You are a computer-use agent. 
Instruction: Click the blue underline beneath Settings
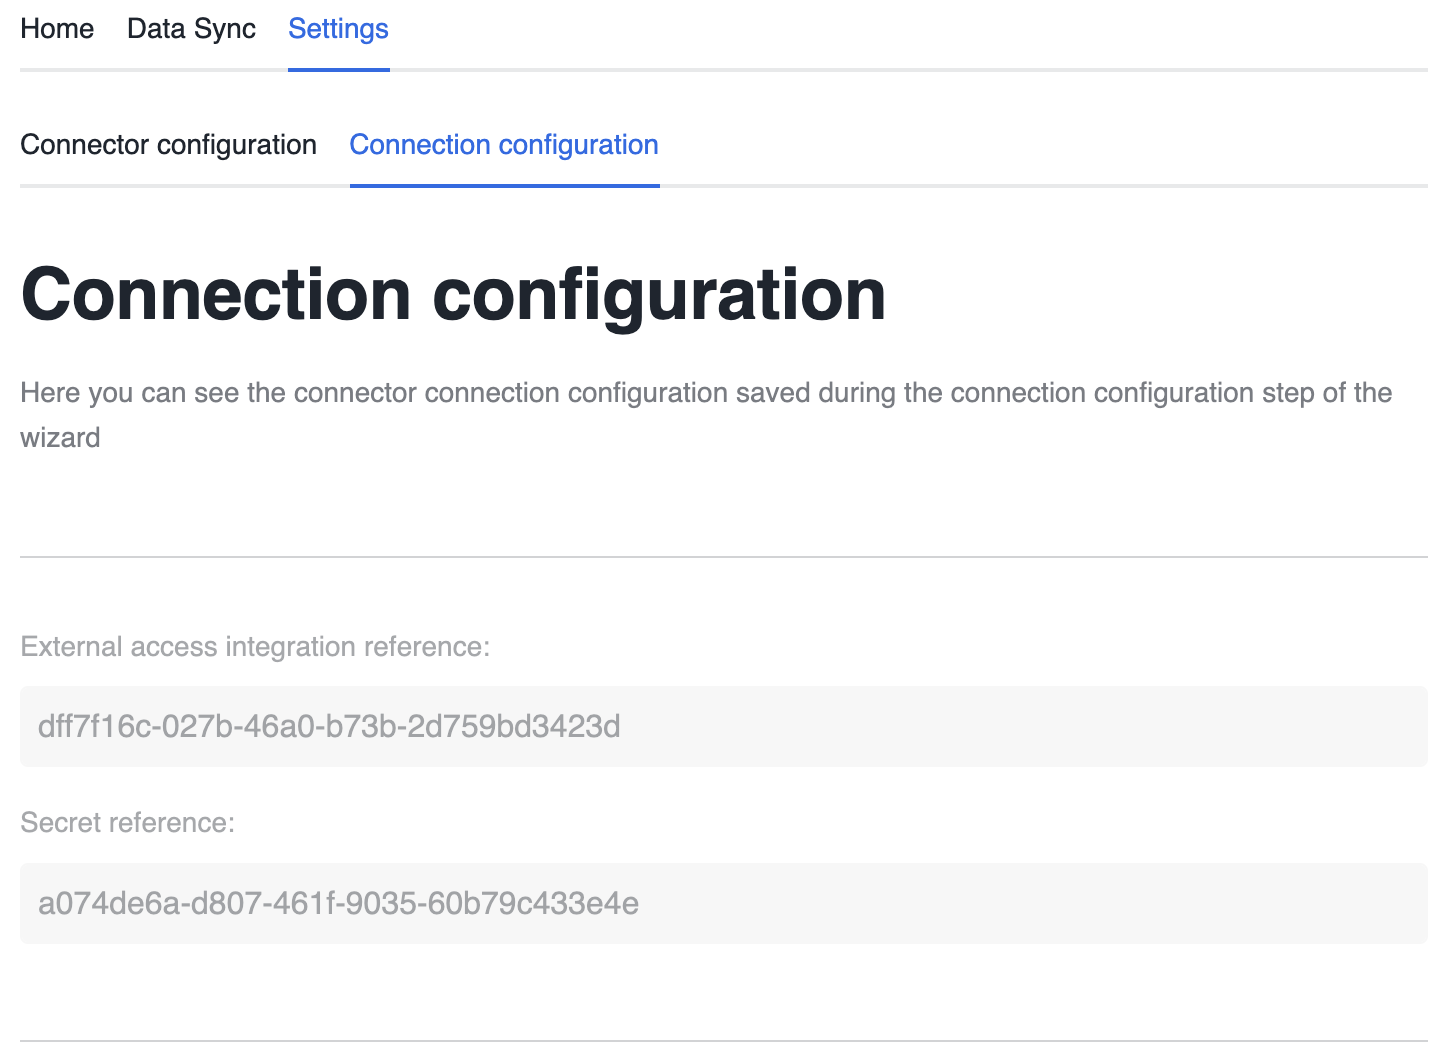point(338,70)
